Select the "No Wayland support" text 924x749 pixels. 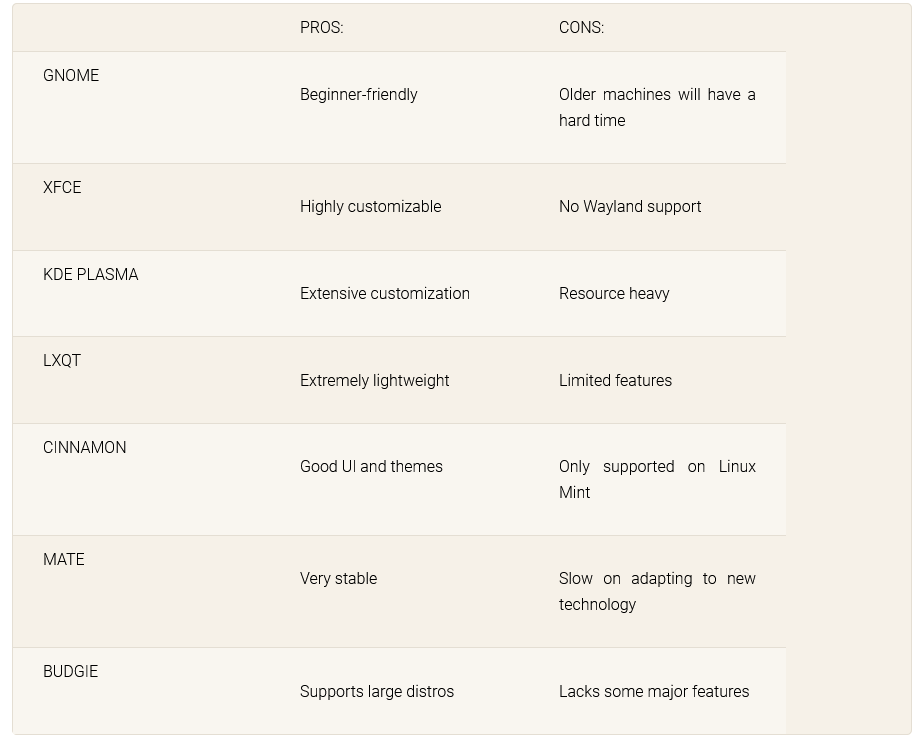(629, 207)
